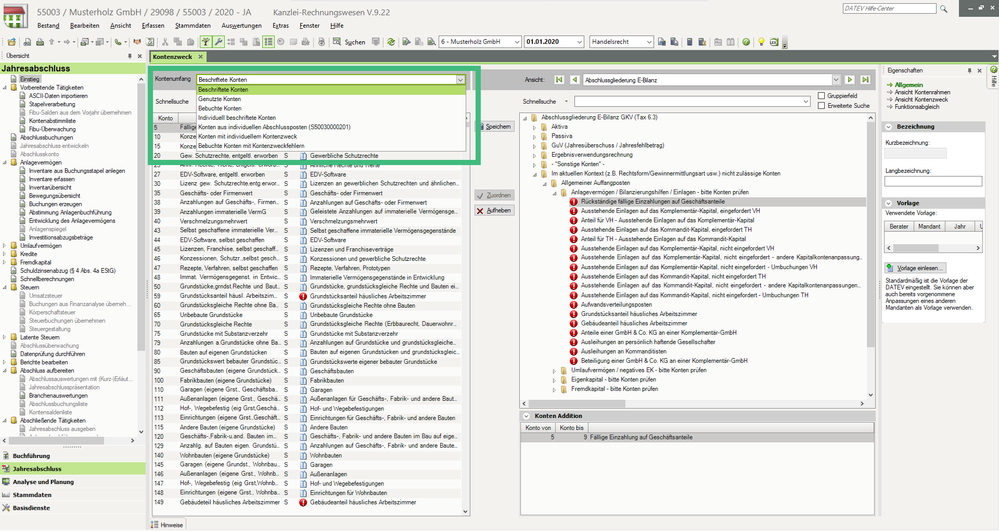The image size is (999, 531).
Task: Click the scissors cut icon
Action: click(x=165, y=42)
